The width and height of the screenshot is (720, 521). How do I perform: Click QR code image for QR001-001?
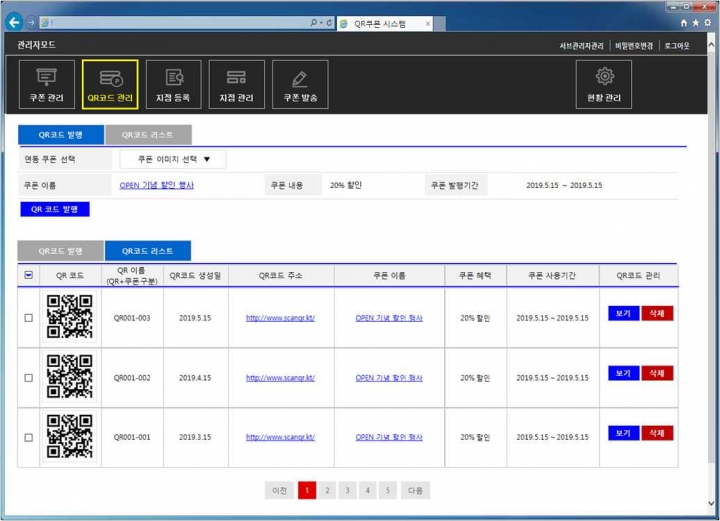pos(70,437)
